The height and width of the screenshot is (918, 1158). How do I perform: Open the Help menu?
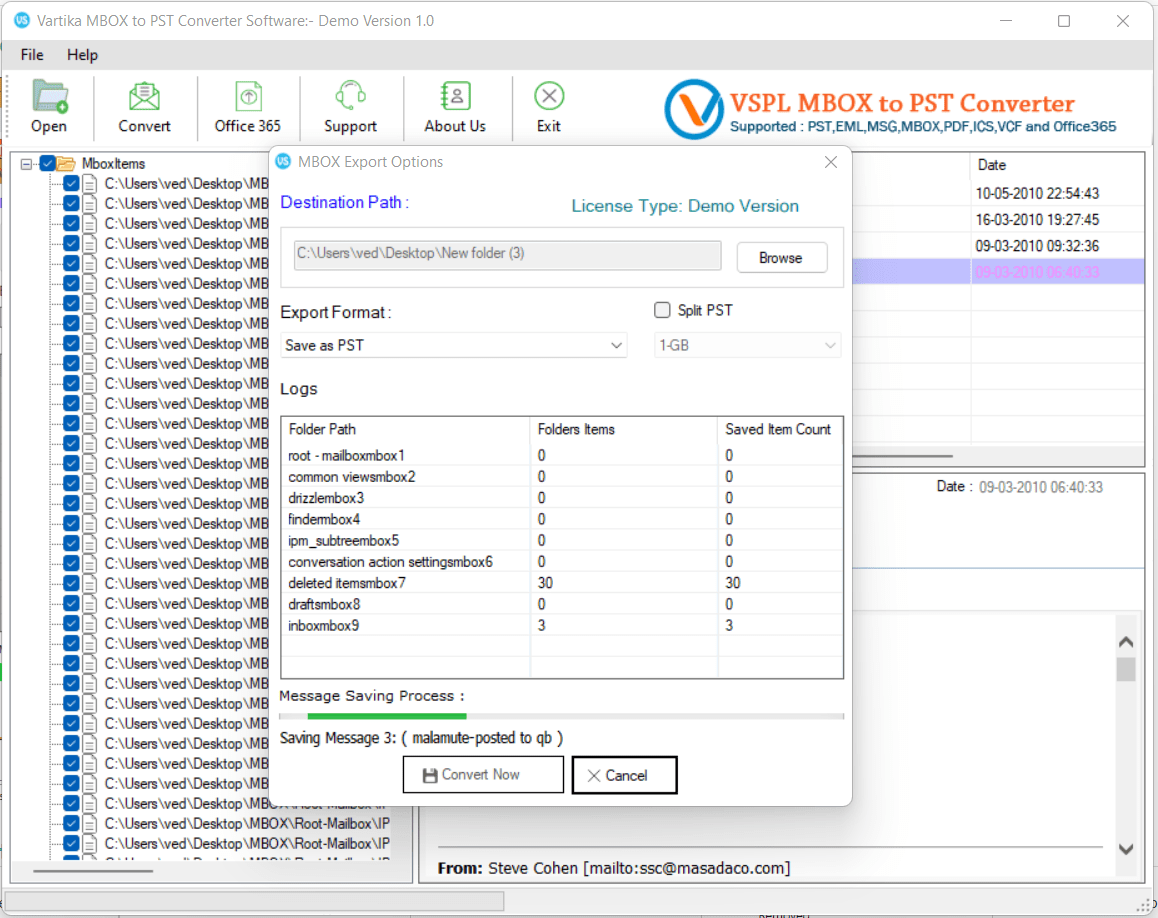82,55
